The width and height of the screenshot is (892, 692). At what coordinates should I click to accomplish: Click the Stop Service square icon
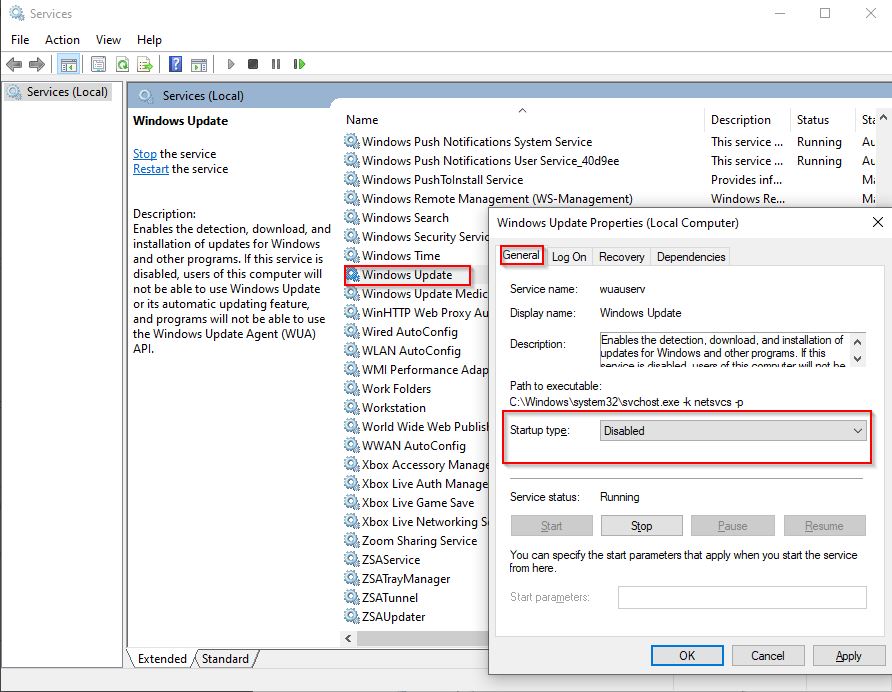[x=253, y=64]
